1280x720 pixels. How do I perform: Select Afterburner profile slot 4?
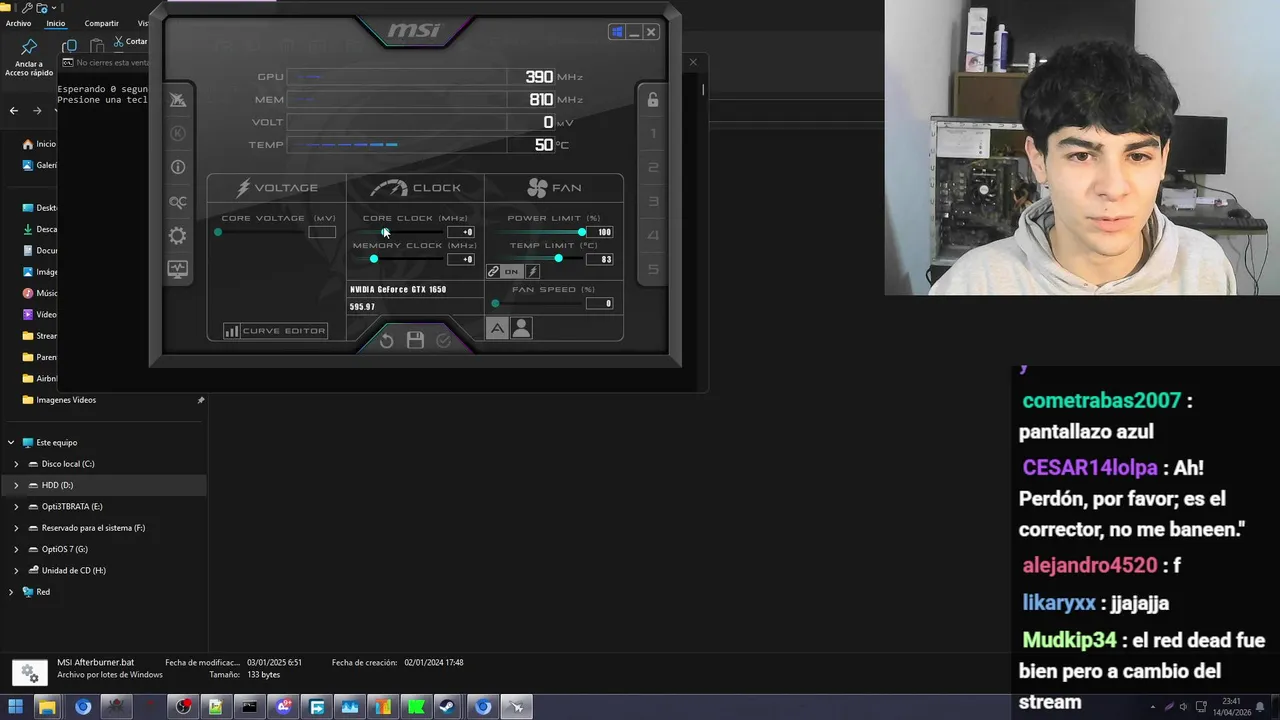pos(653,235)
